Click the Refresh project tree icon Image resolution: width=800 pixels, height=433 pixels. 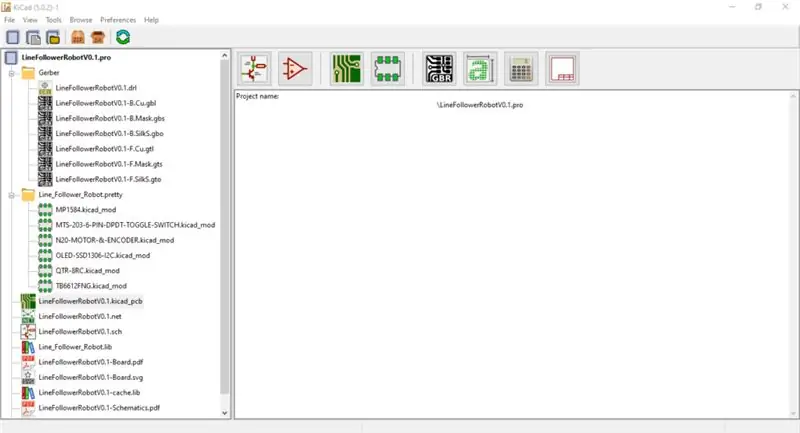[x=123, y=37]
